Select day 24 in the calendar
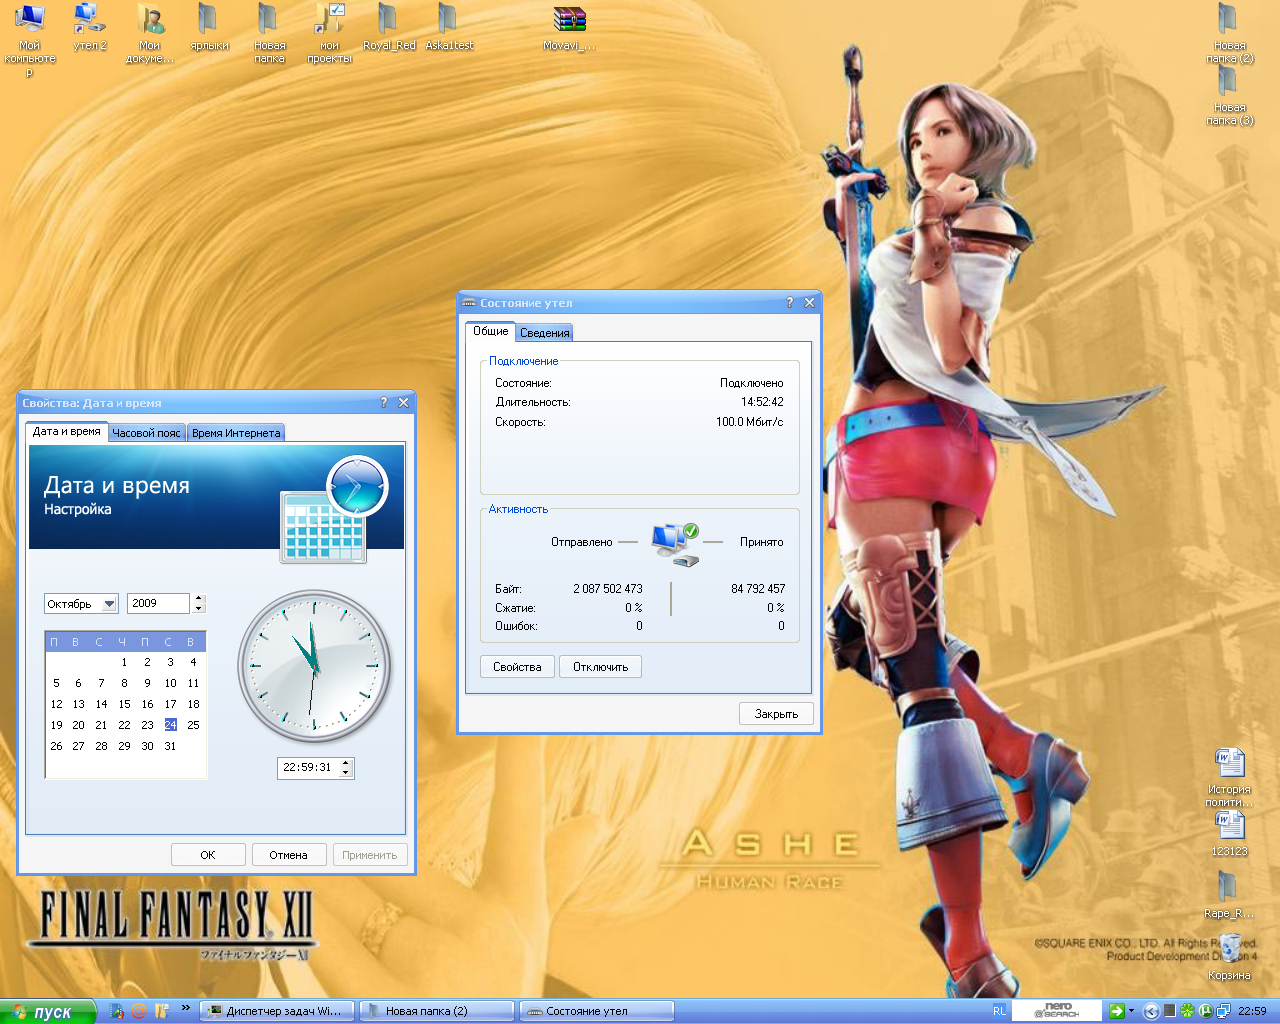The width and height of the screenshot is (1280, 1024). tap(170, 725)
